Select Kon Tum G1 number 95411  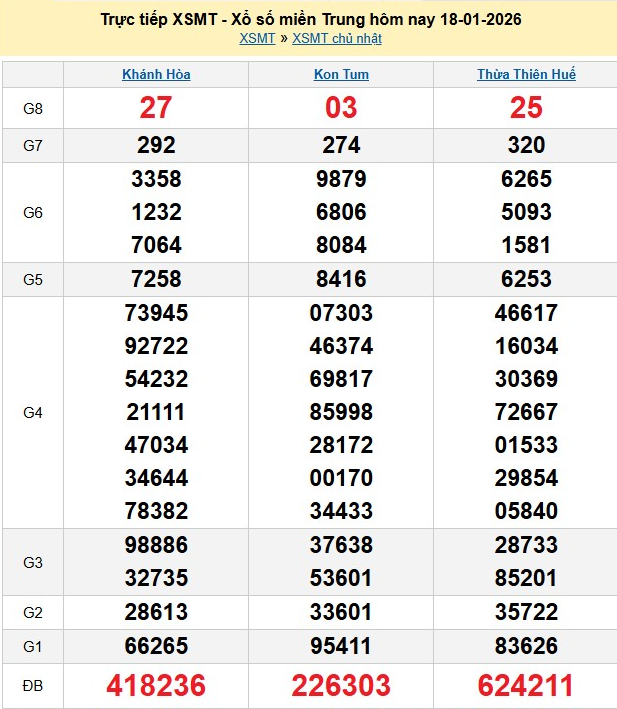341,646
